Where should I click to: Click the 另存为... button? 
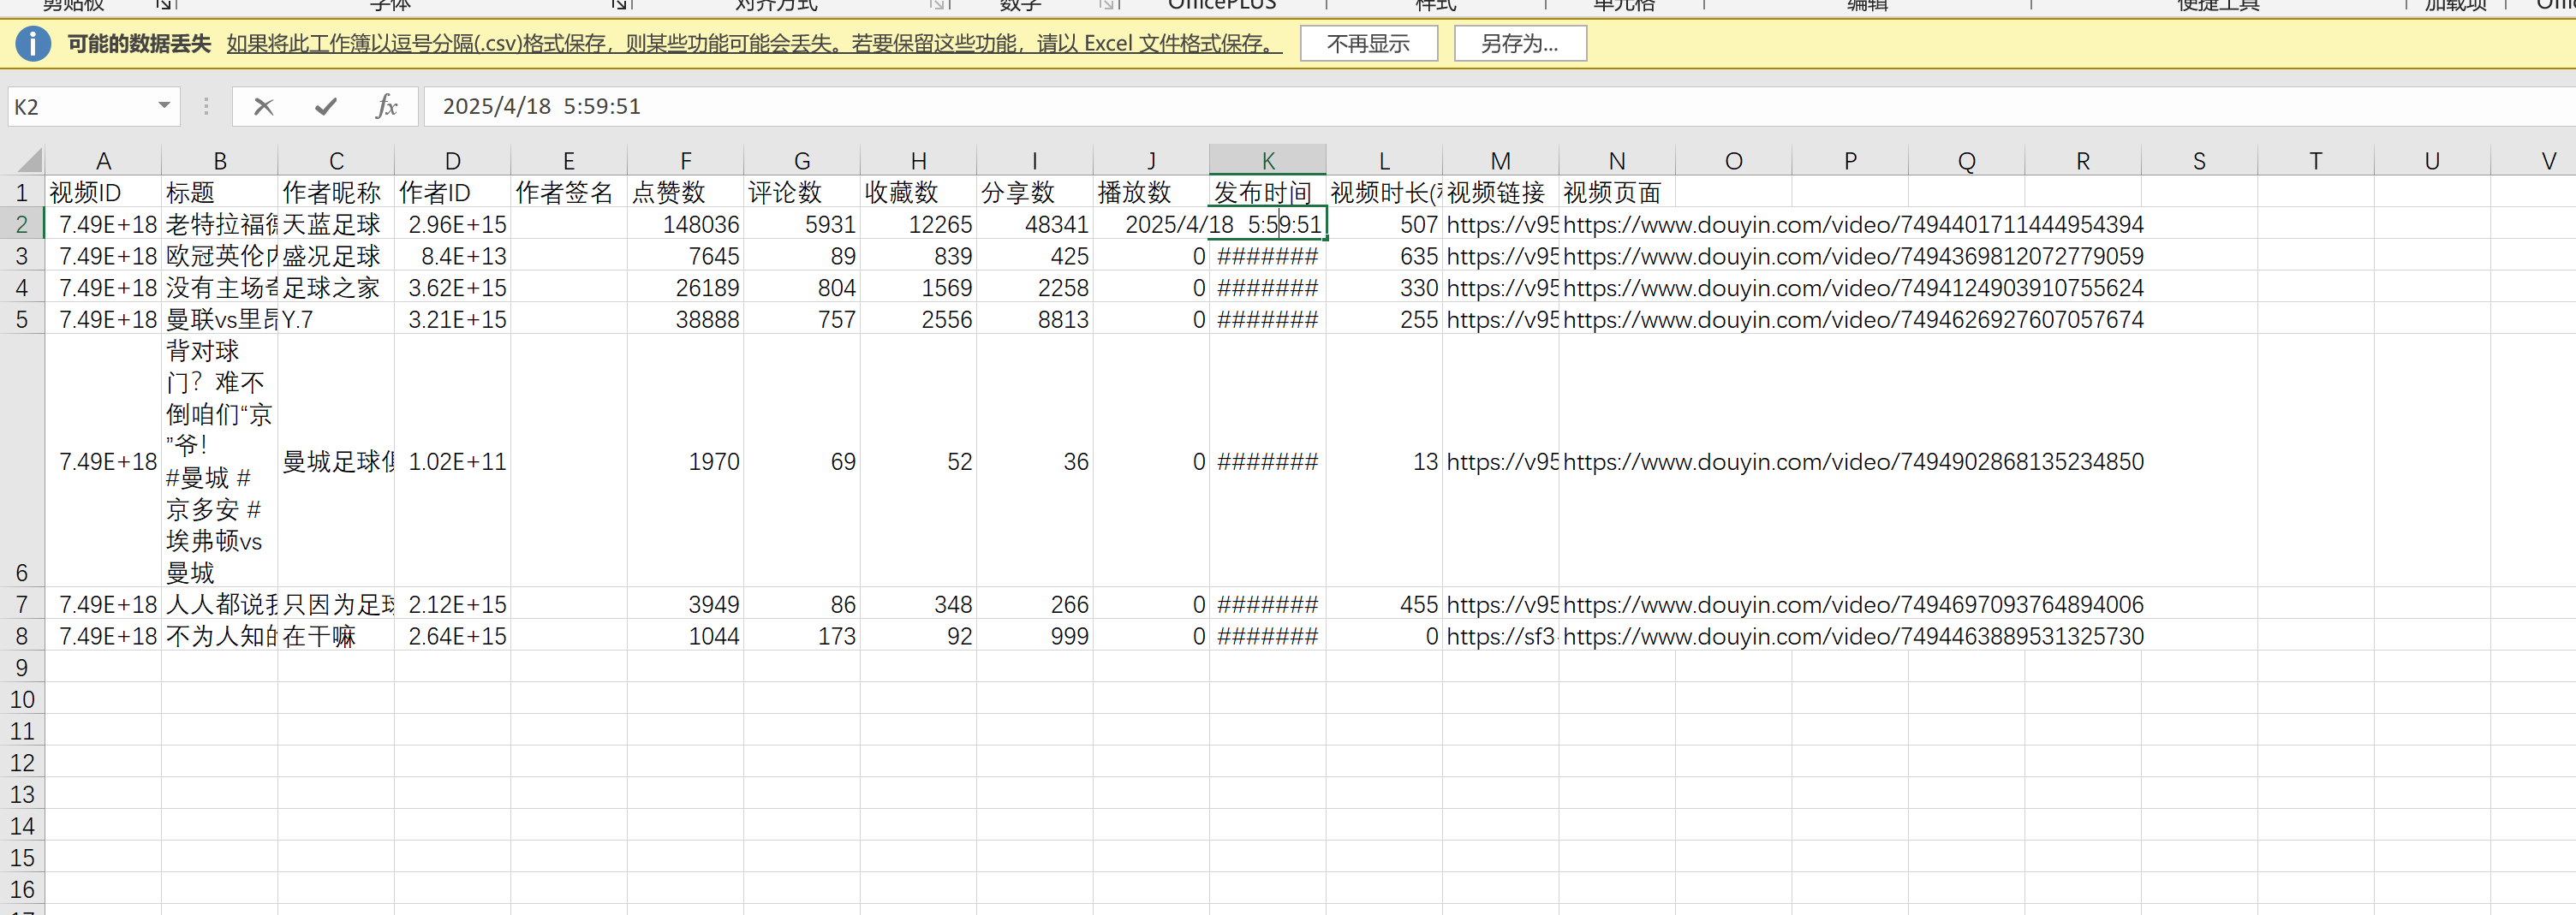(x=1519, y=44)
